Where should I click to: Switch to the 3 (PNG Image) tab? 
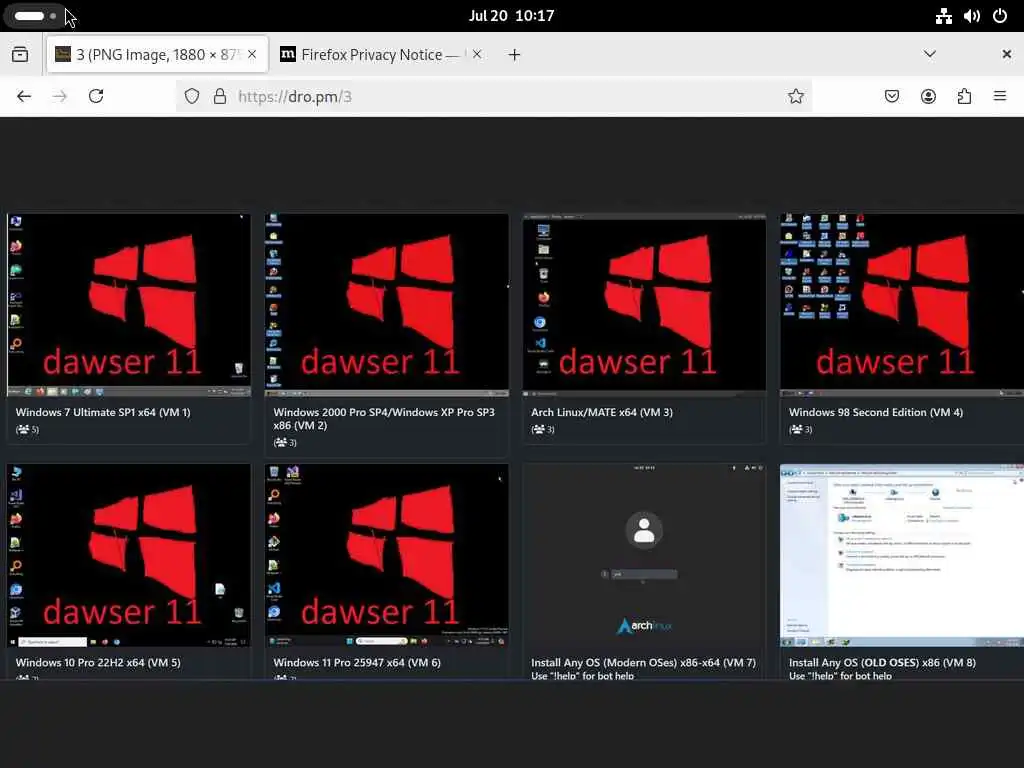pyautogui.click(x=157, y=54)
